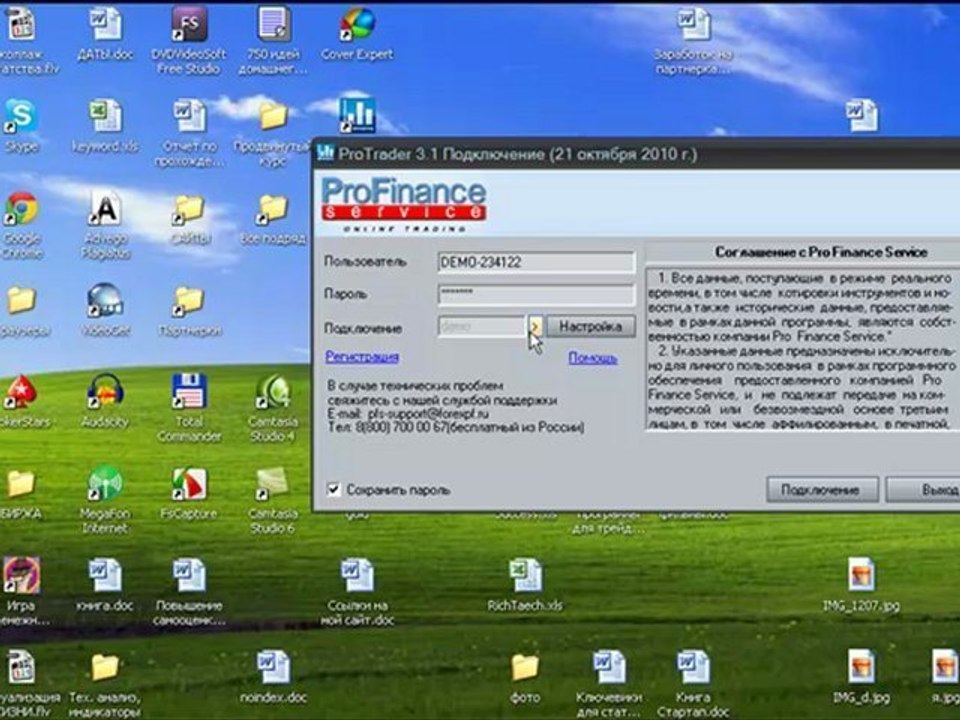Open Ссылки на мой сайт.doc file
The height and width of the screenshot is (720, 960).
click(x=357, y=576)
